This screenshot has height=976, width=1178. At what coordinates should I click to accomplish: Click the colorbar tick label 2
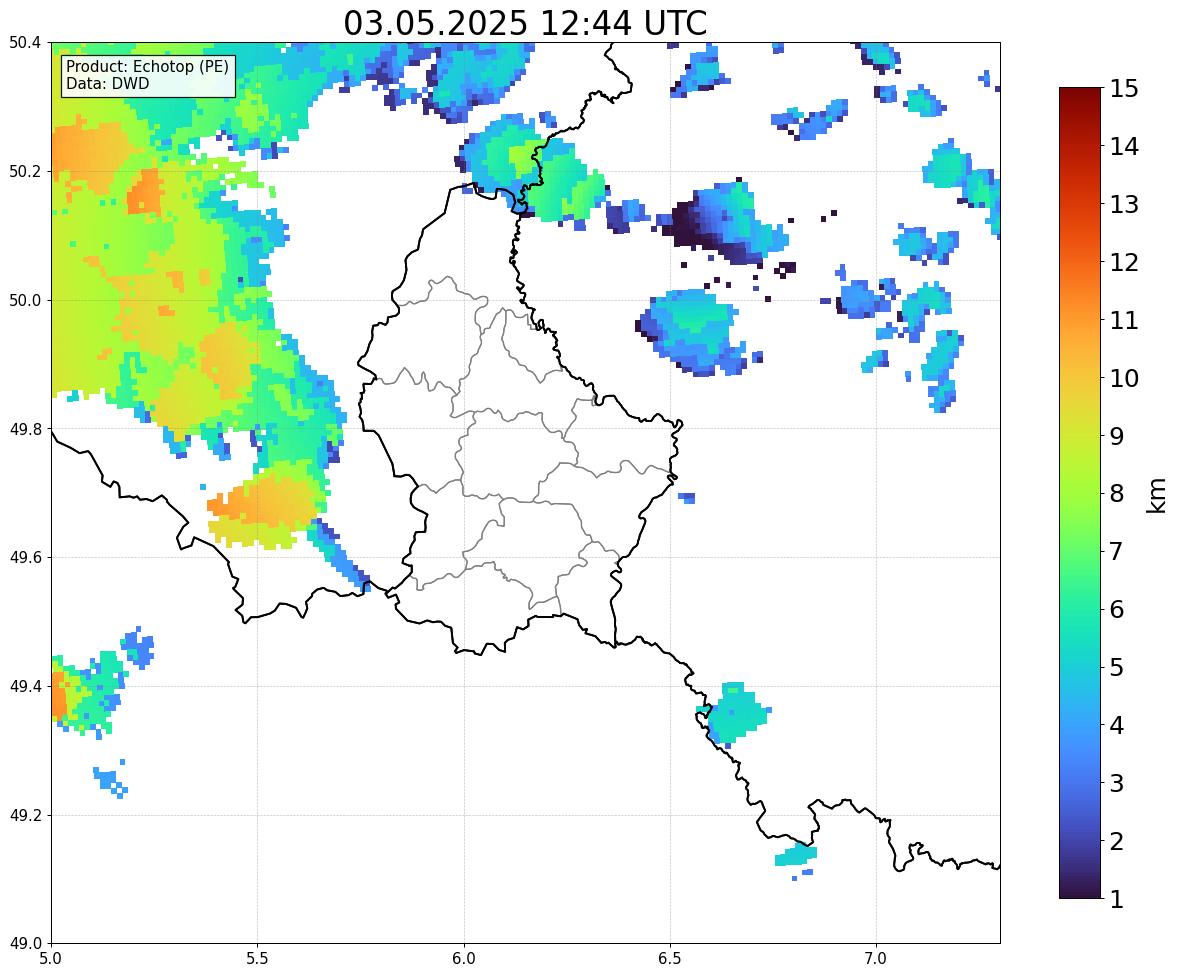tap(1116, 841)
